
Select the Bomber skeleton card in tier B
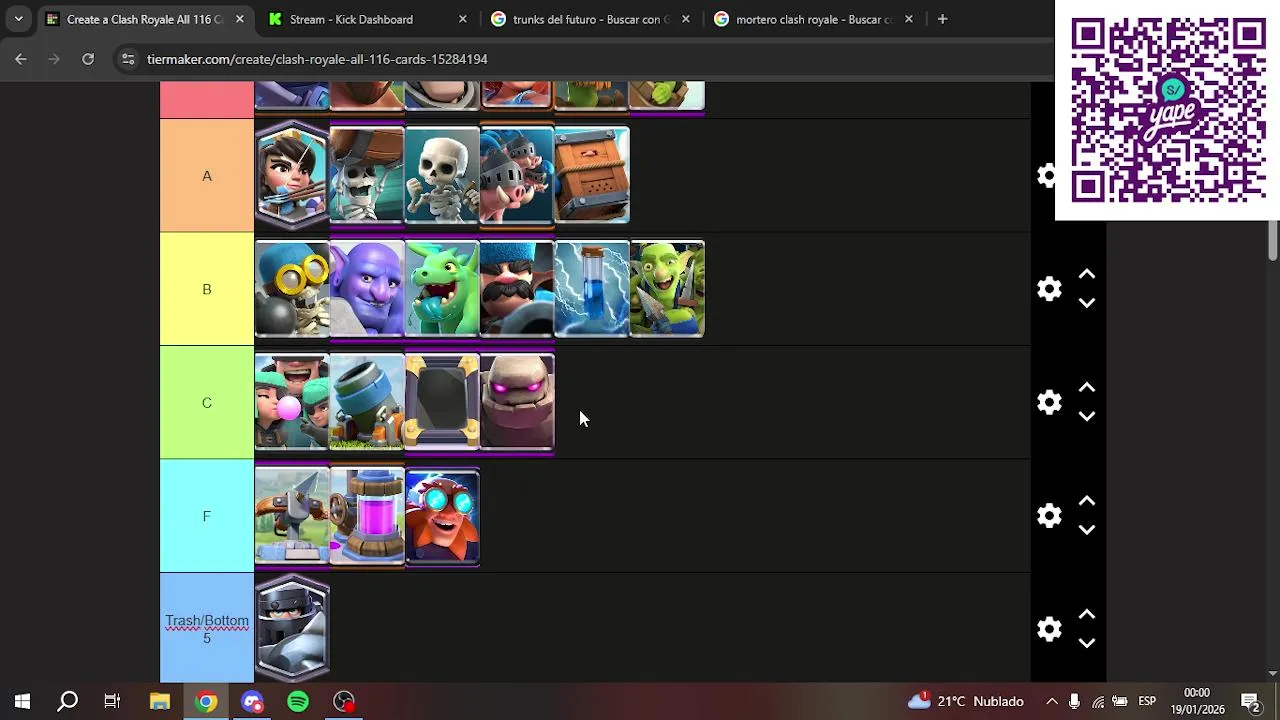click(292, 289)
